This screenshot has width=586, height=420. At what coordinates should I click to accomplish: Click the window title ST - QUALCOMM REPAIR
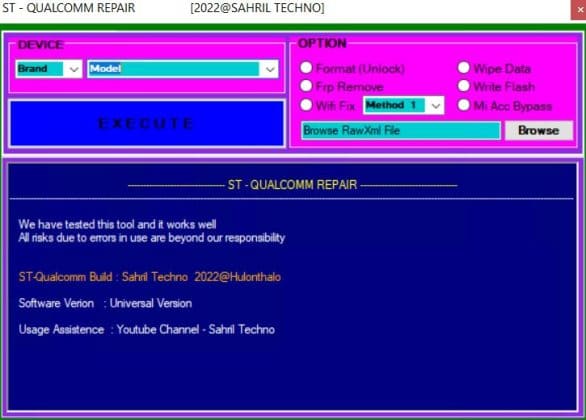pyautogui.click(x=69, y=8)
